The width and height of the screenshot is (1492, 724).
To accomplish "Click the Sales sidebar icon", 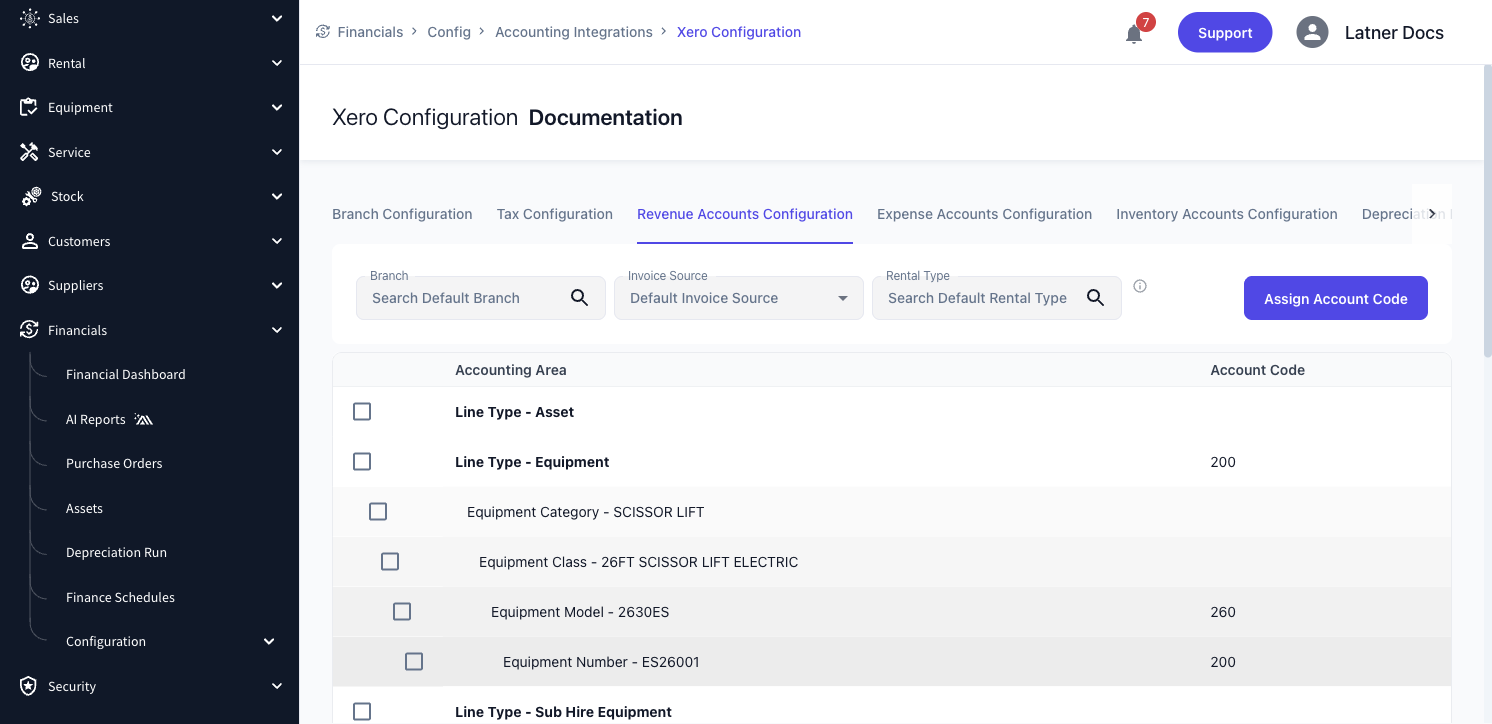I will (x=30, y=18).
